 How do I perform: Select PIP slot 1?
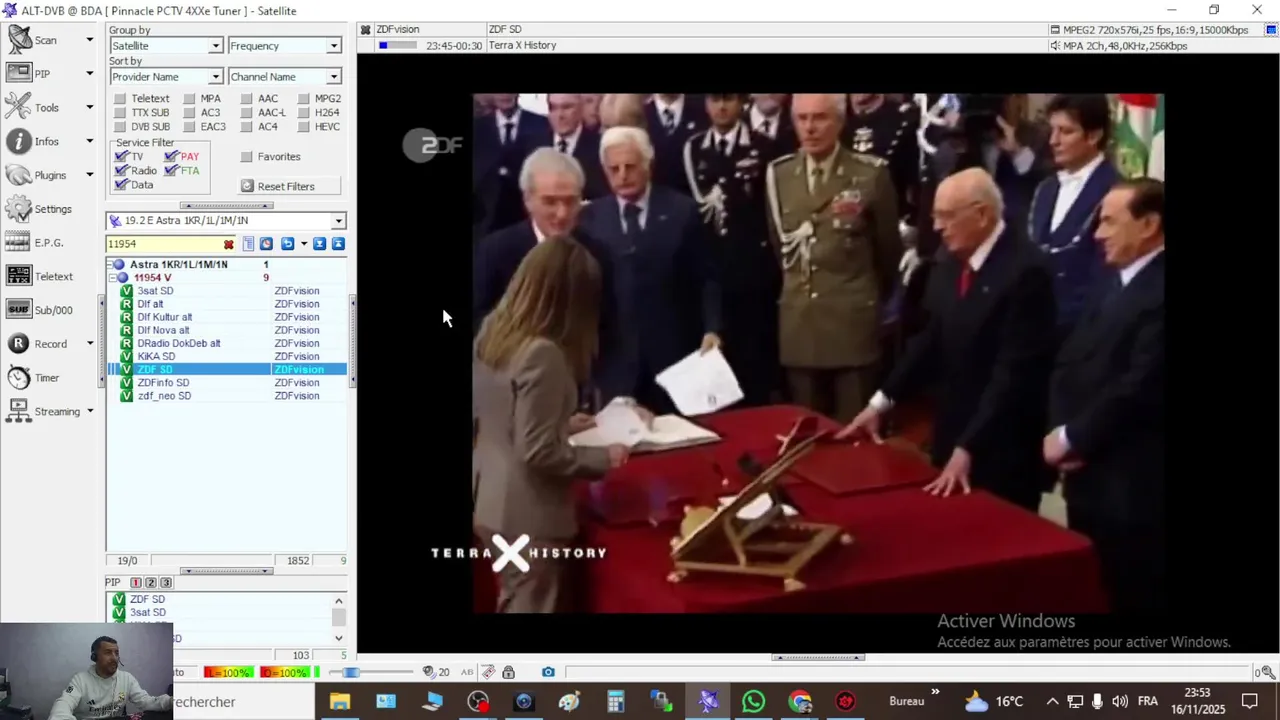click(x=136, y=582)
